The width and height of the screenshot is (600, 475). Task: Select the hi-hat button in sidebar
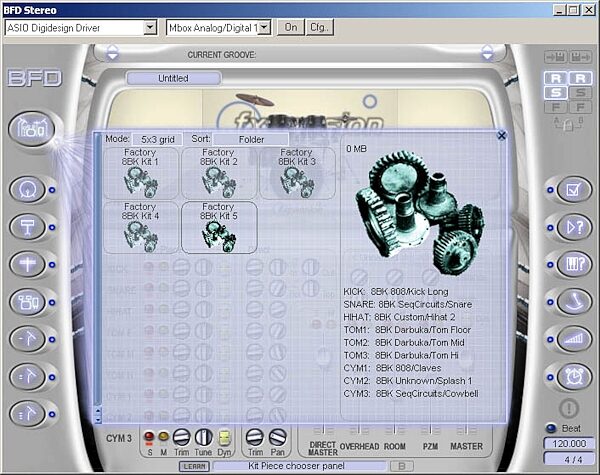(x=28, y=264)
